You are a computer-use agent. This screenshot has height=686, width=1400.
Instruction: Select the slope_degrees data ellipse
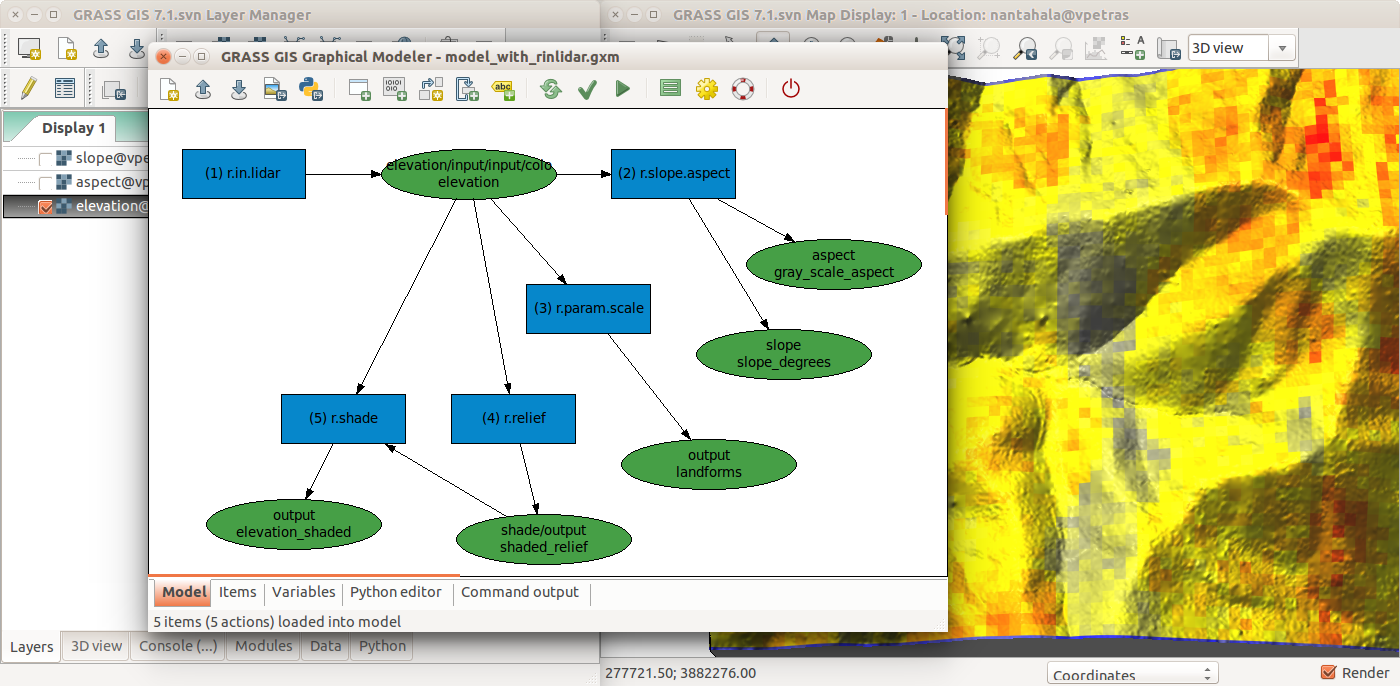point(784,354)
